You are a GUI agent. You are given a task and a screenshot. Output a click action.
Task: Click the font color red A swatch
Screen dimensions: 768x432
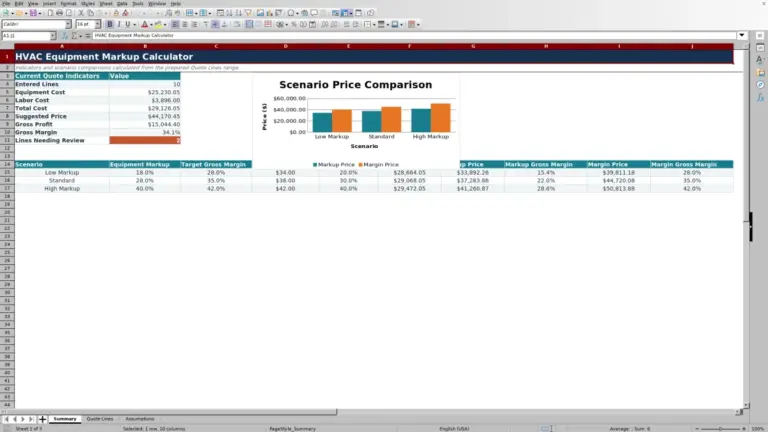tap(144, 24)
